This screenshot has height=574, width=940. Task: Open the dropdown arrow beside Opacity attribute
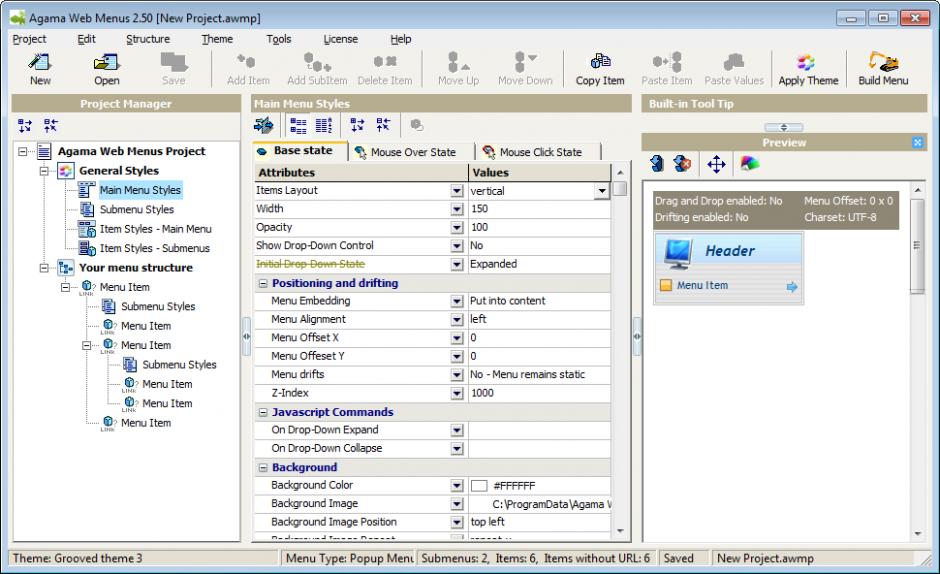tap(457, 227)
